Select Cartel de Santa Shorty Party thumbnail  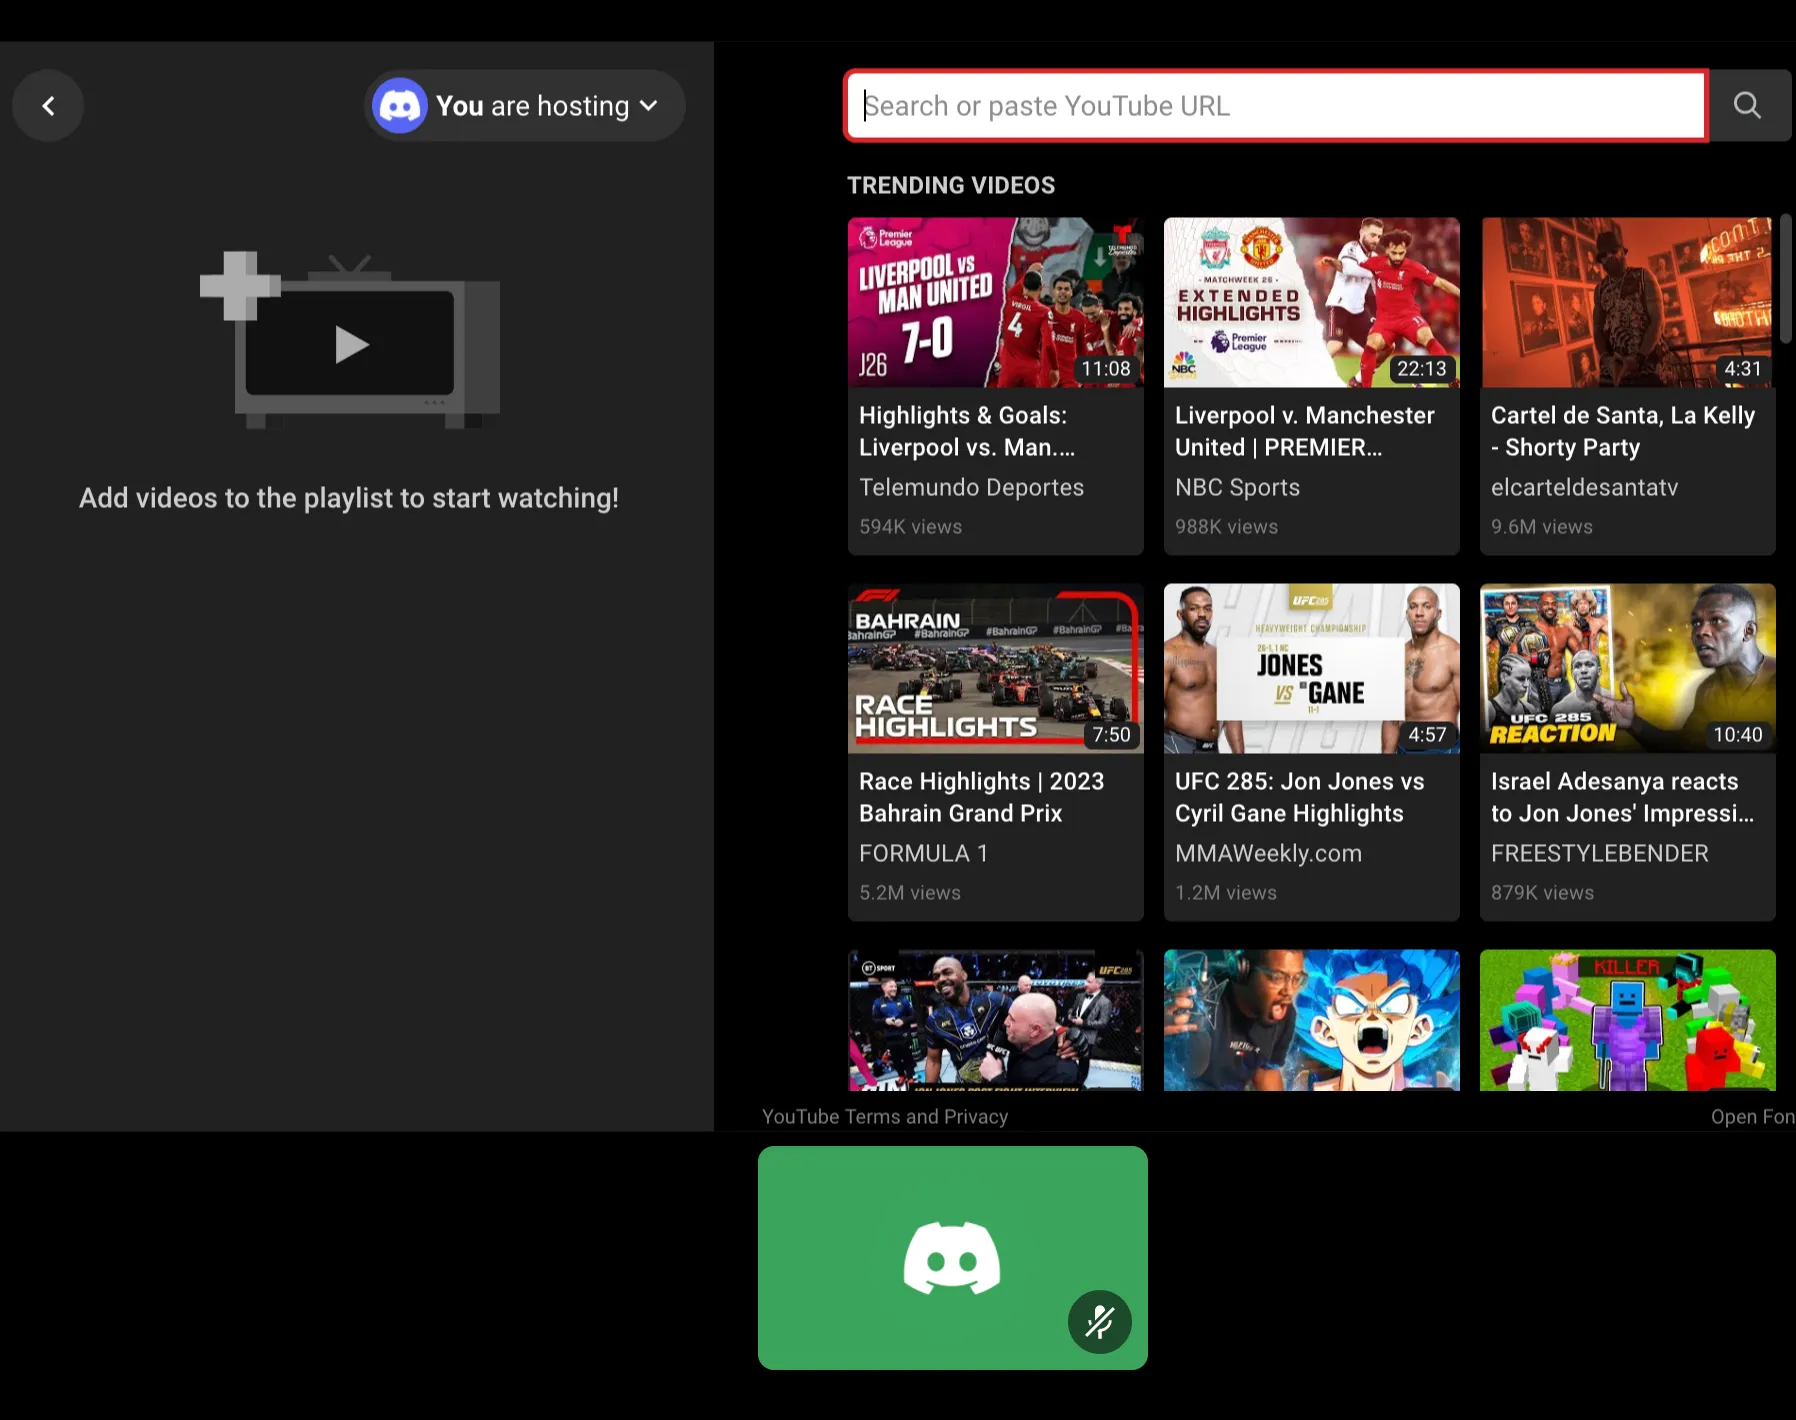[1628, 302]
